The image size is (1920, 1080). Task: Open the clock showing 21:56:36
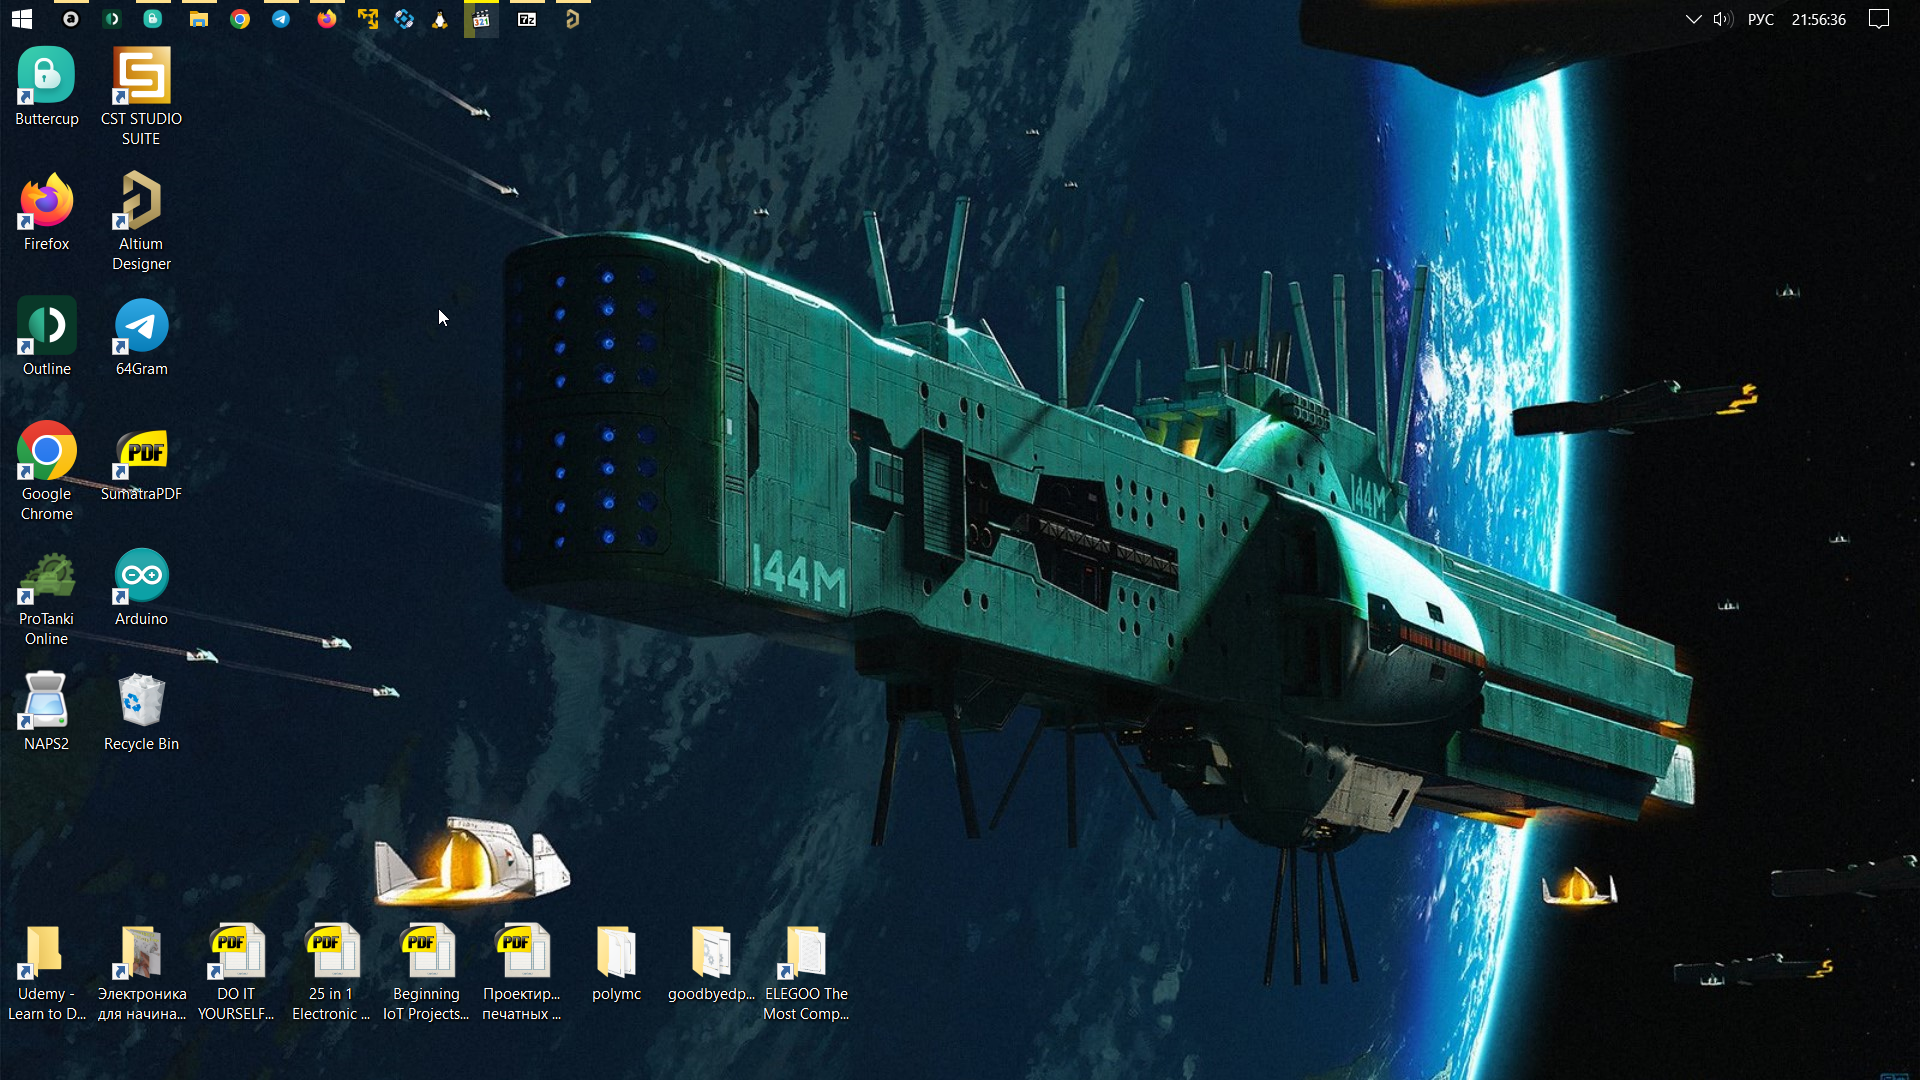1818,19
